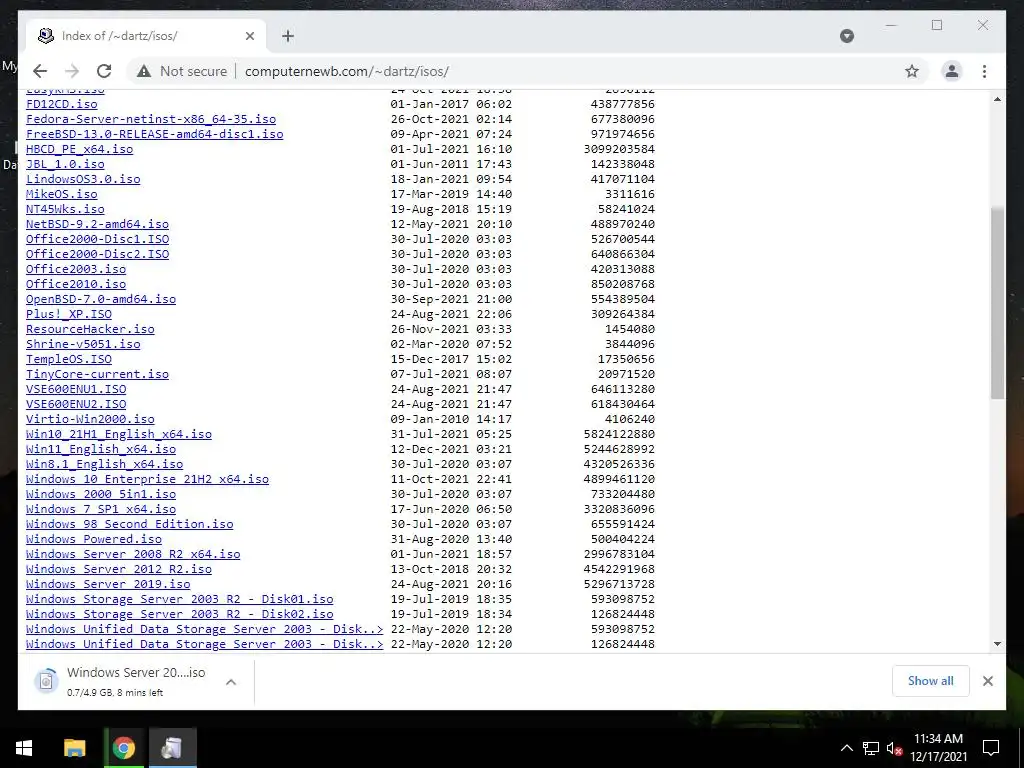The image size is (1024, 768).
Task: Open ResourceHacker.iso link
Action: click(x=90, y=329)
